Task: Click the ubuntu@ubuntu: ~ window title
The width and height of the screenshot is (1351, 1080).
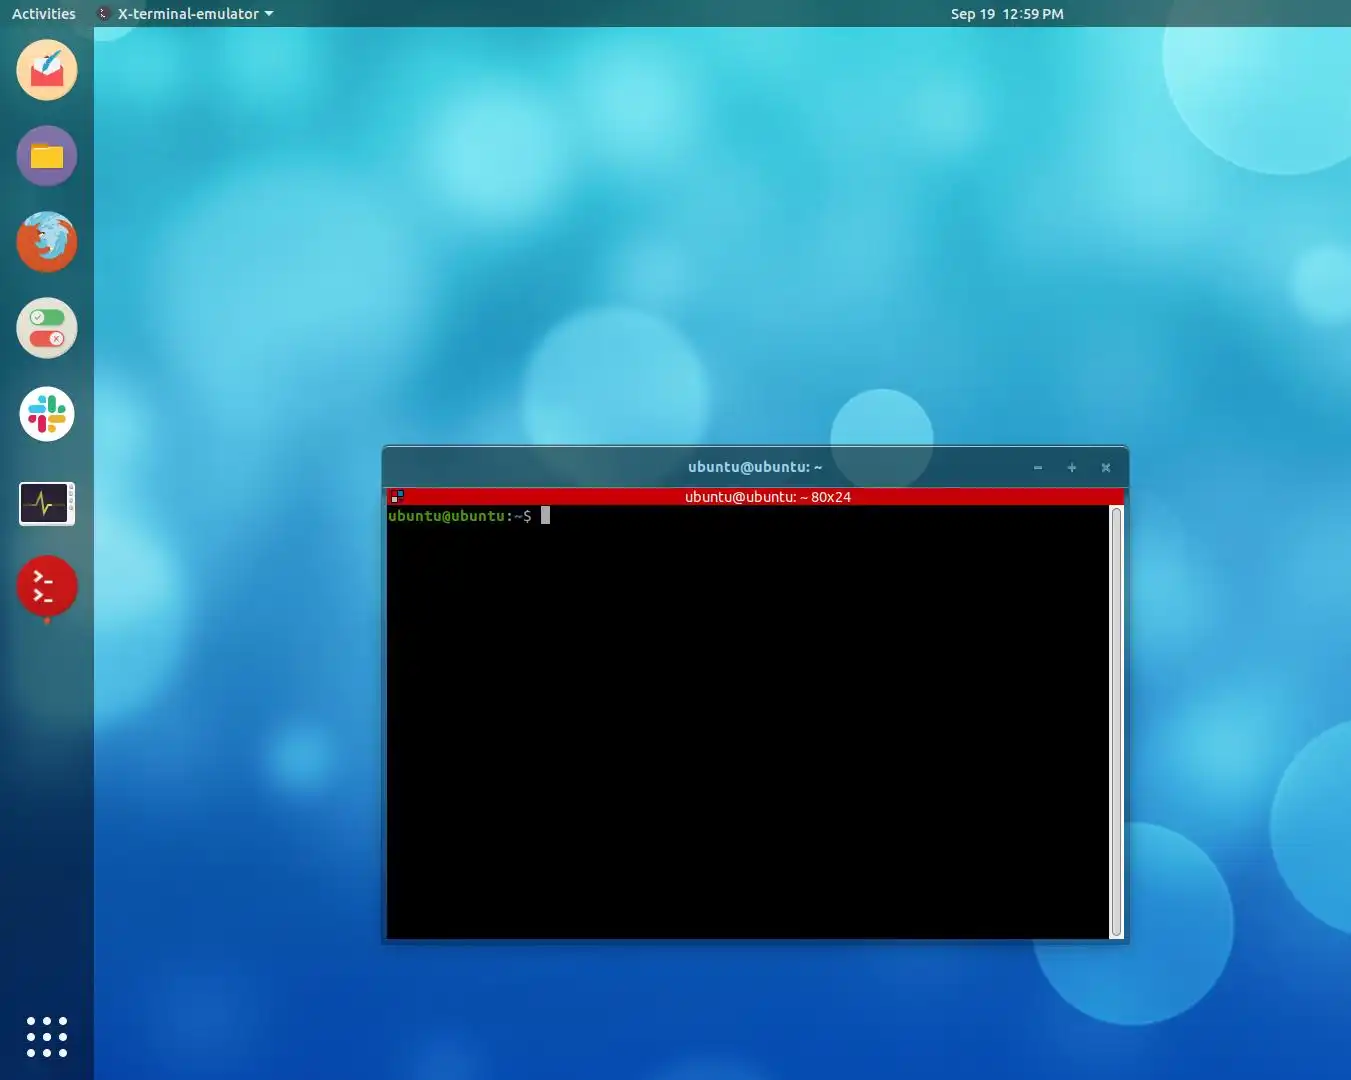Action: point(754,467)
